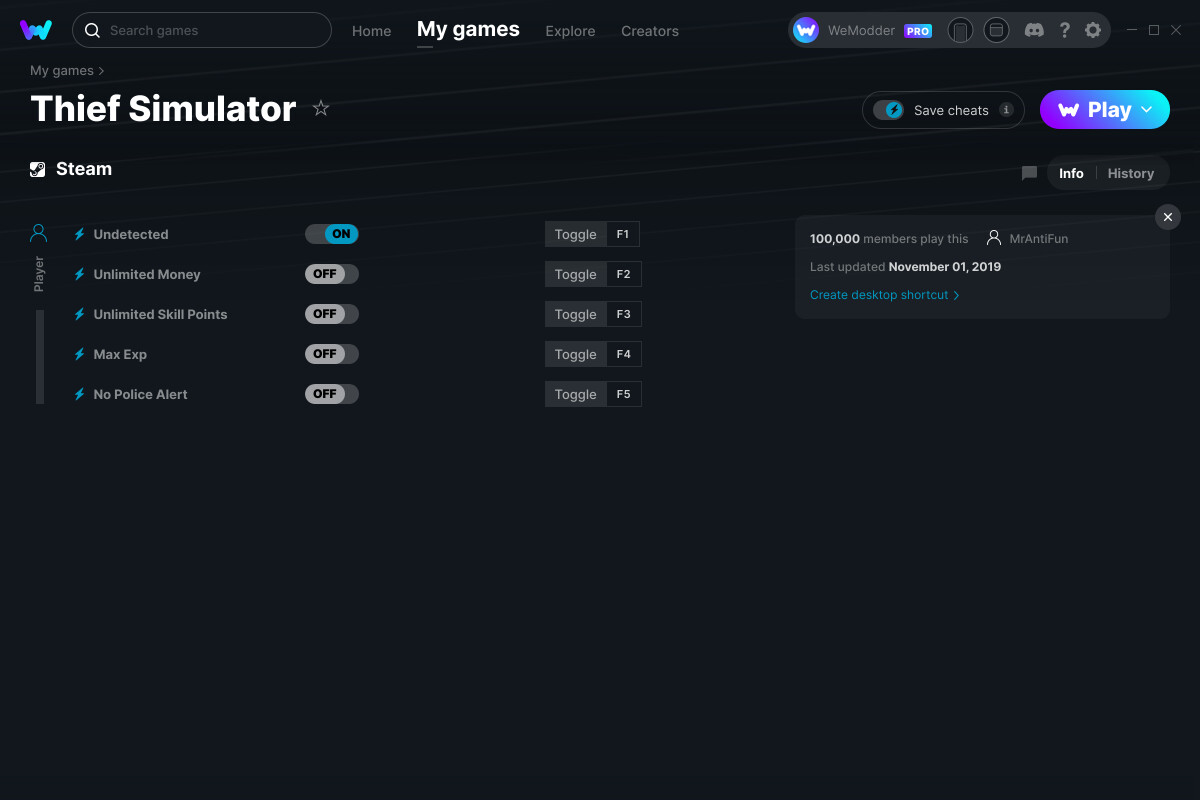Close the info panel
This screenshot has width=1200, height=800.
click(1168, 217)
